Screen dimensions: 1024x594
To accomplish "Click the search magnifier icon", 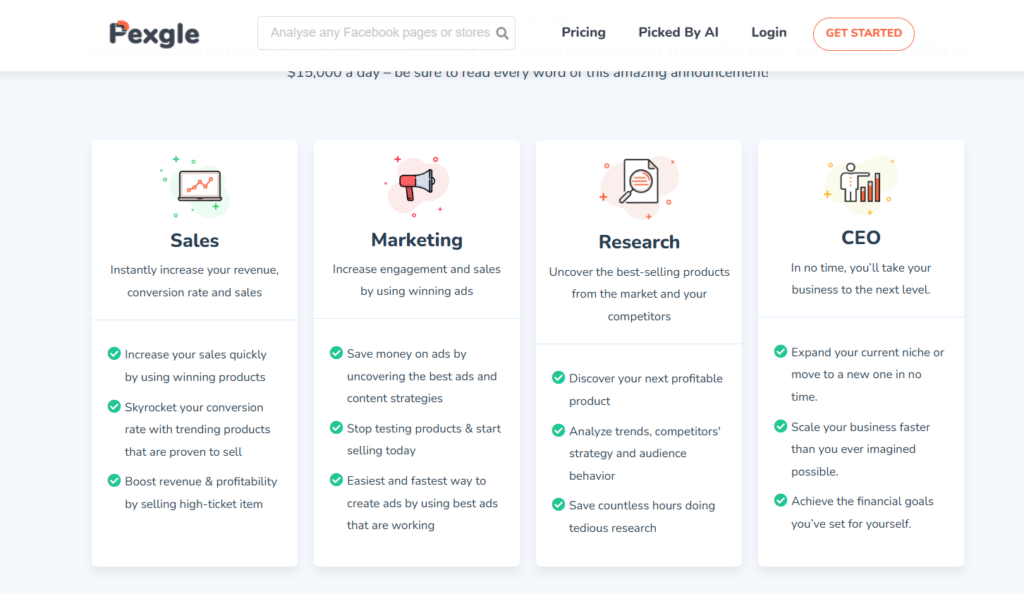I will (502, 33).
